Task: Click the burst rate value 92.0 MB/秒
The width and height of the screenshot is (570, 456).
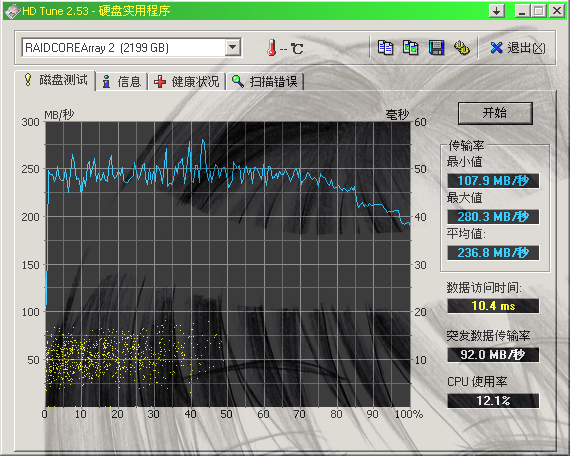Action: 493,354
